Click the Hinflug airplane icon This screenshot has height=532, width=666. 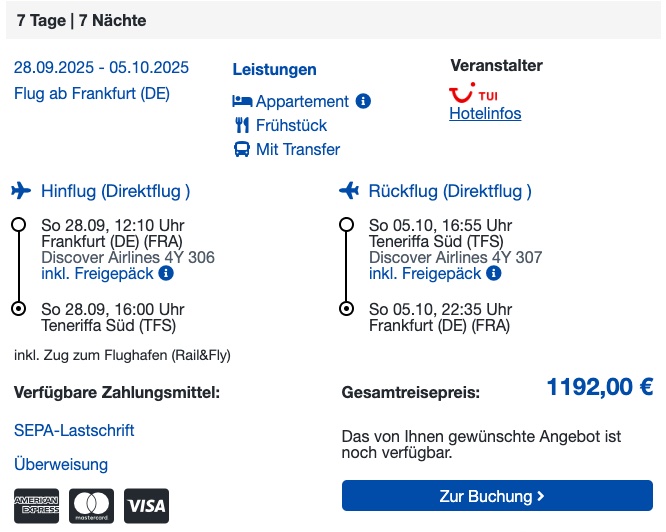(x=21, y=191)
